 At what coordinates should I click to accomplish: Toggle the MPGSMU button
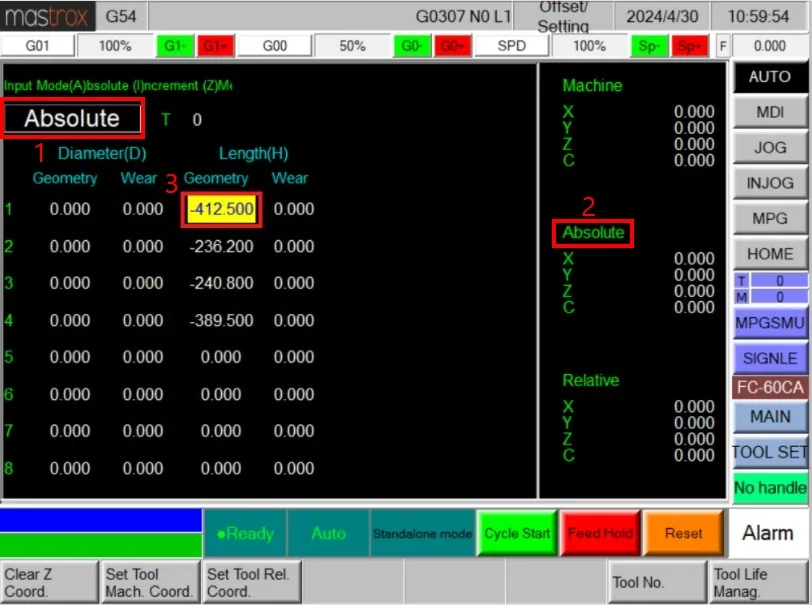[770, 323]
